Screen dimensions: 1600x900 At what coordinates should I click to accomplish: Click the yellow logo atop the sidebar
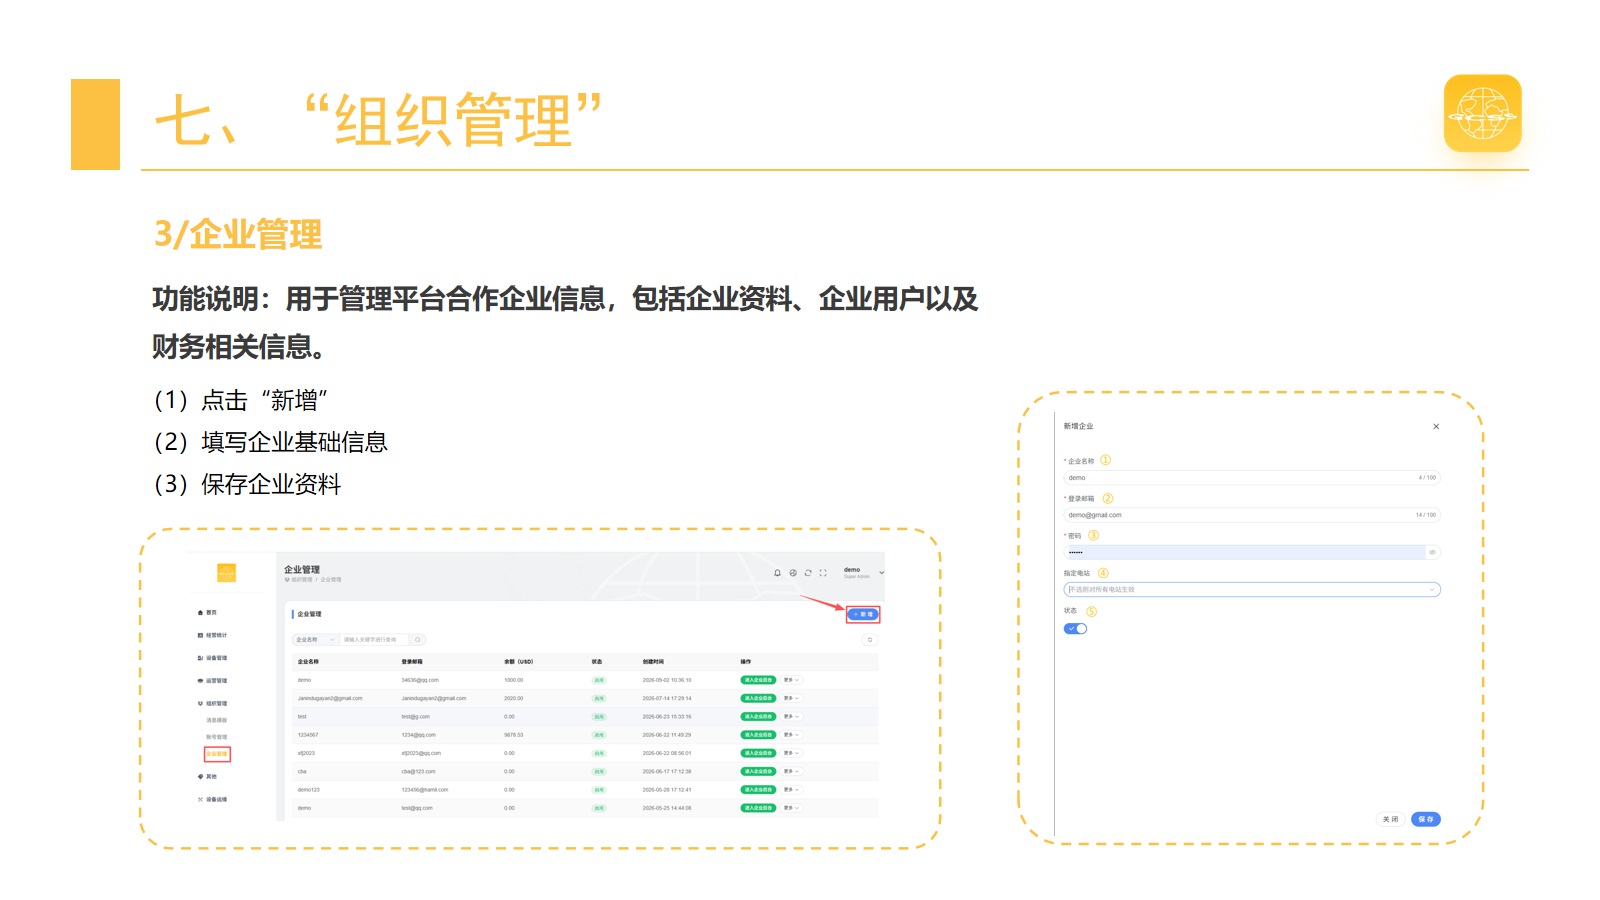pyautogui.click(x=227, y=573)
